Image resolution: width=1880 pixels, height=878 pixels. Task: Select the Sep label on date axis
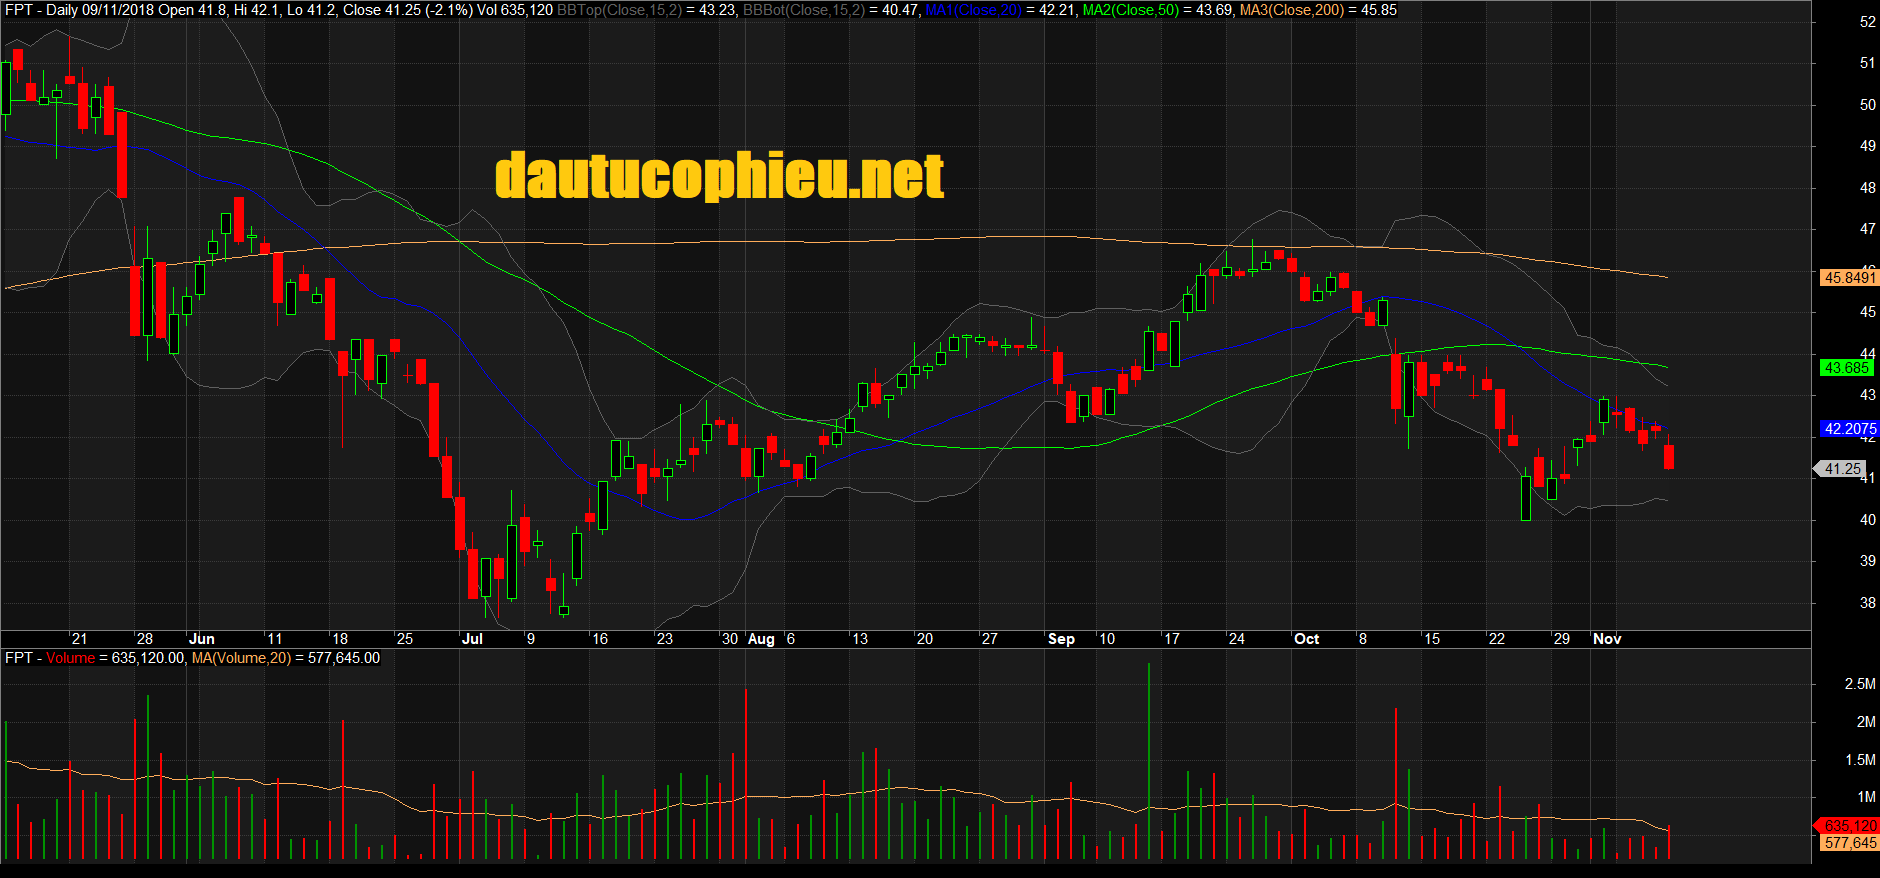pyautogui.click(x=1061, y=639)
